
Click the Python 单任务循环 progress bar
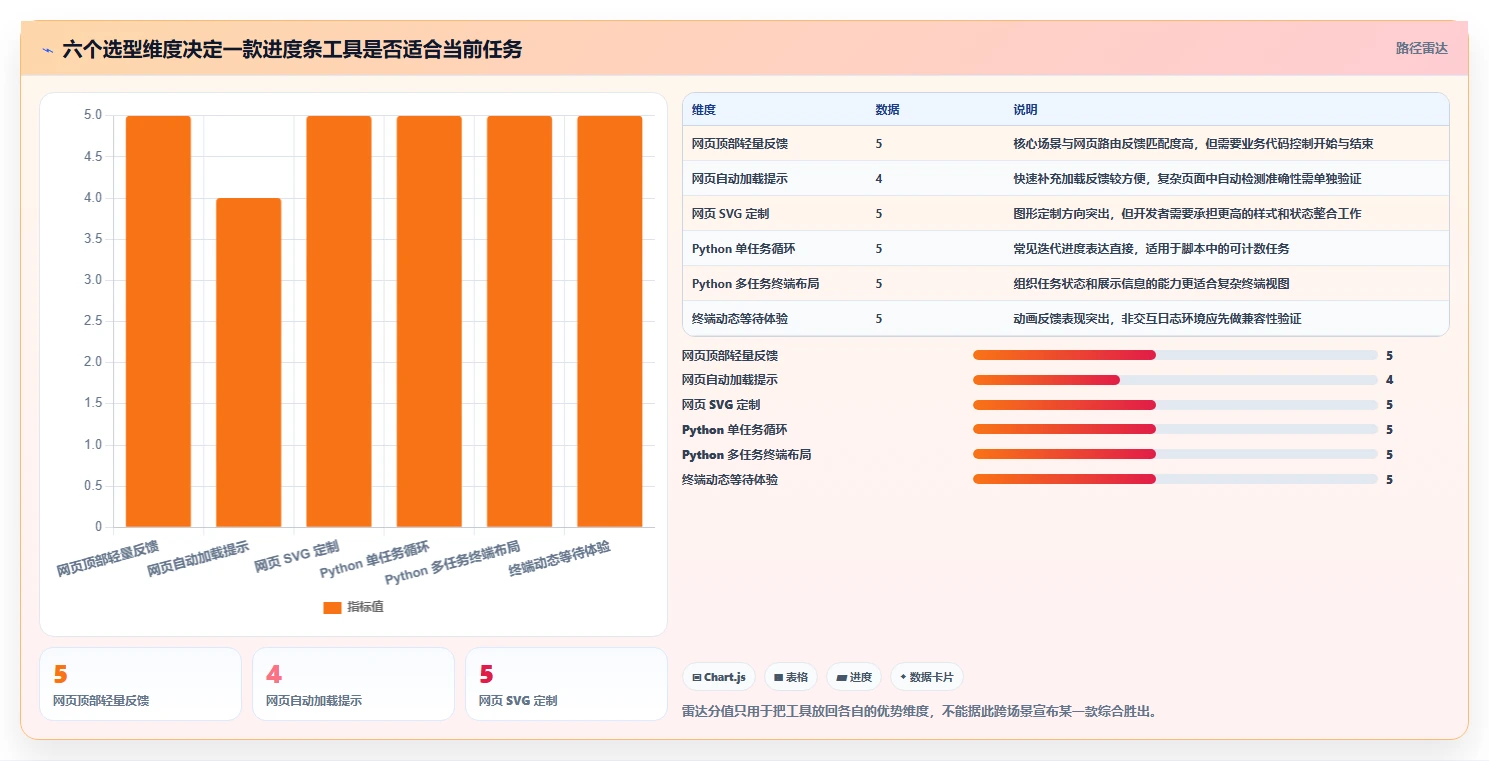click(x=1175, y=430)
